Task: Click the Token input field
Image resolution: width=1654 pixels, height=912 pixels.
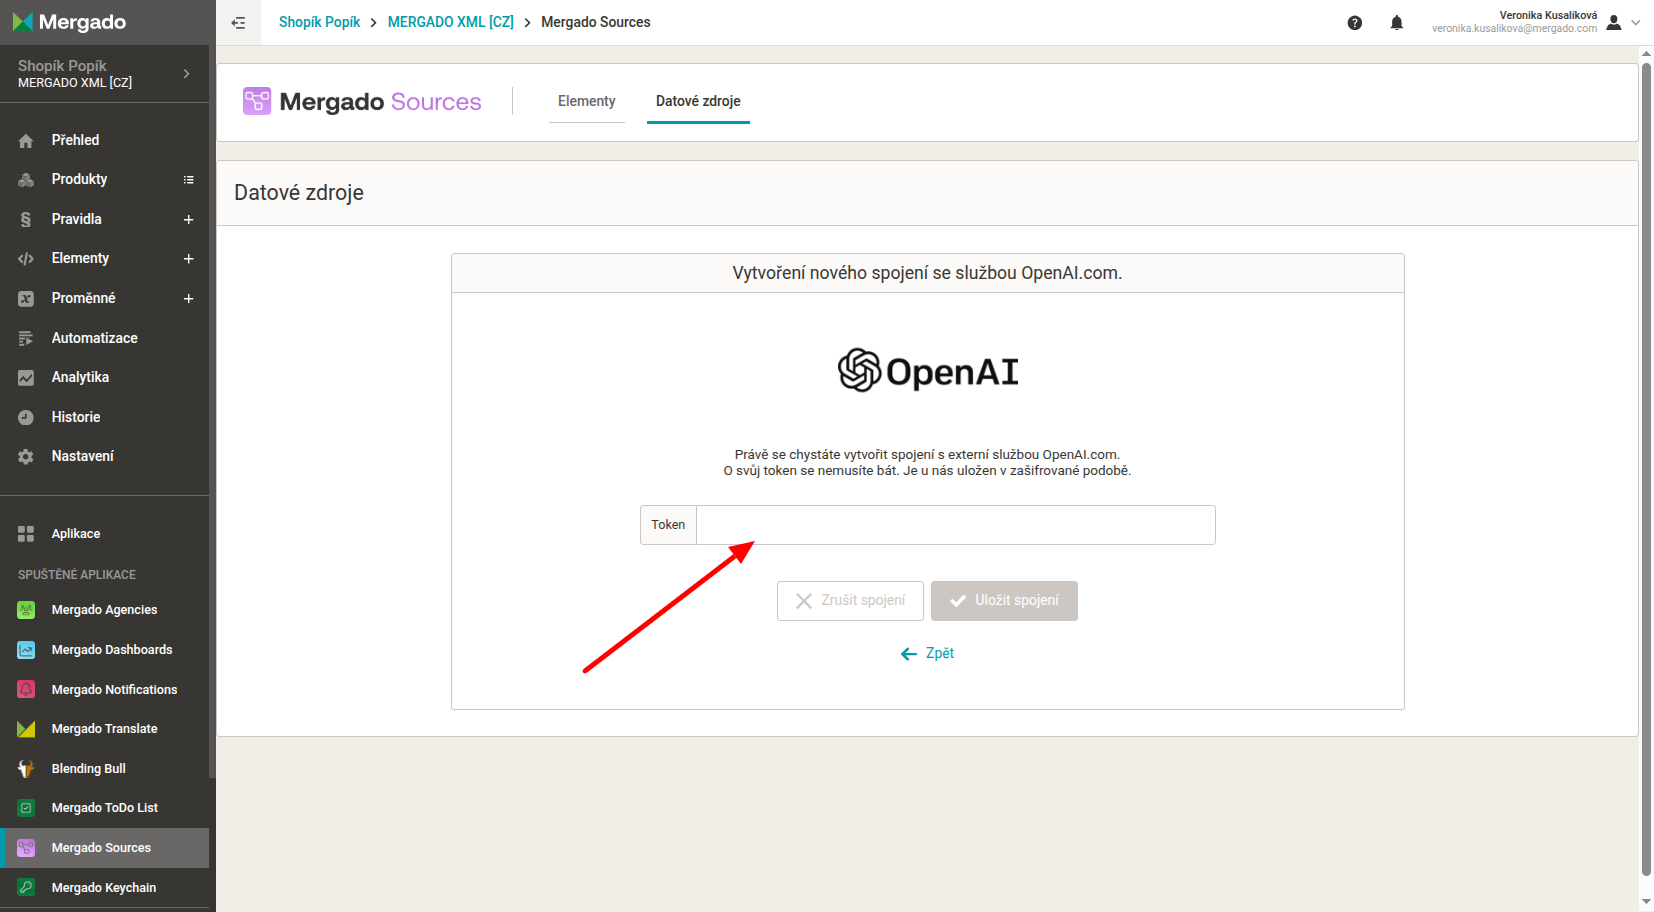Action: pos(956,525)
